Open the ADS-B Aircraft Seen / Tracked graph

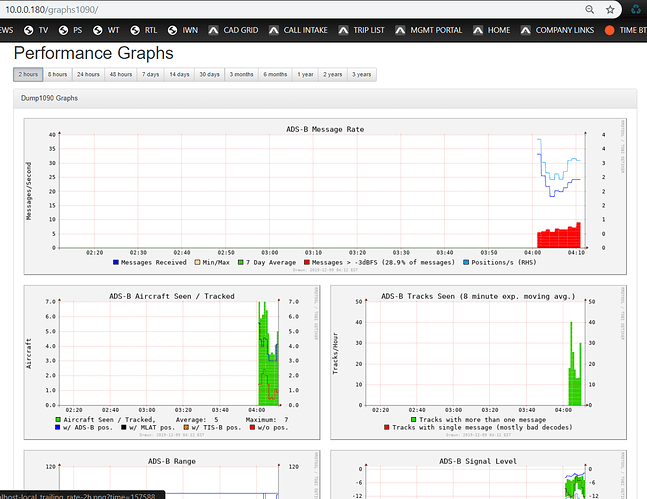pos(172,362)
